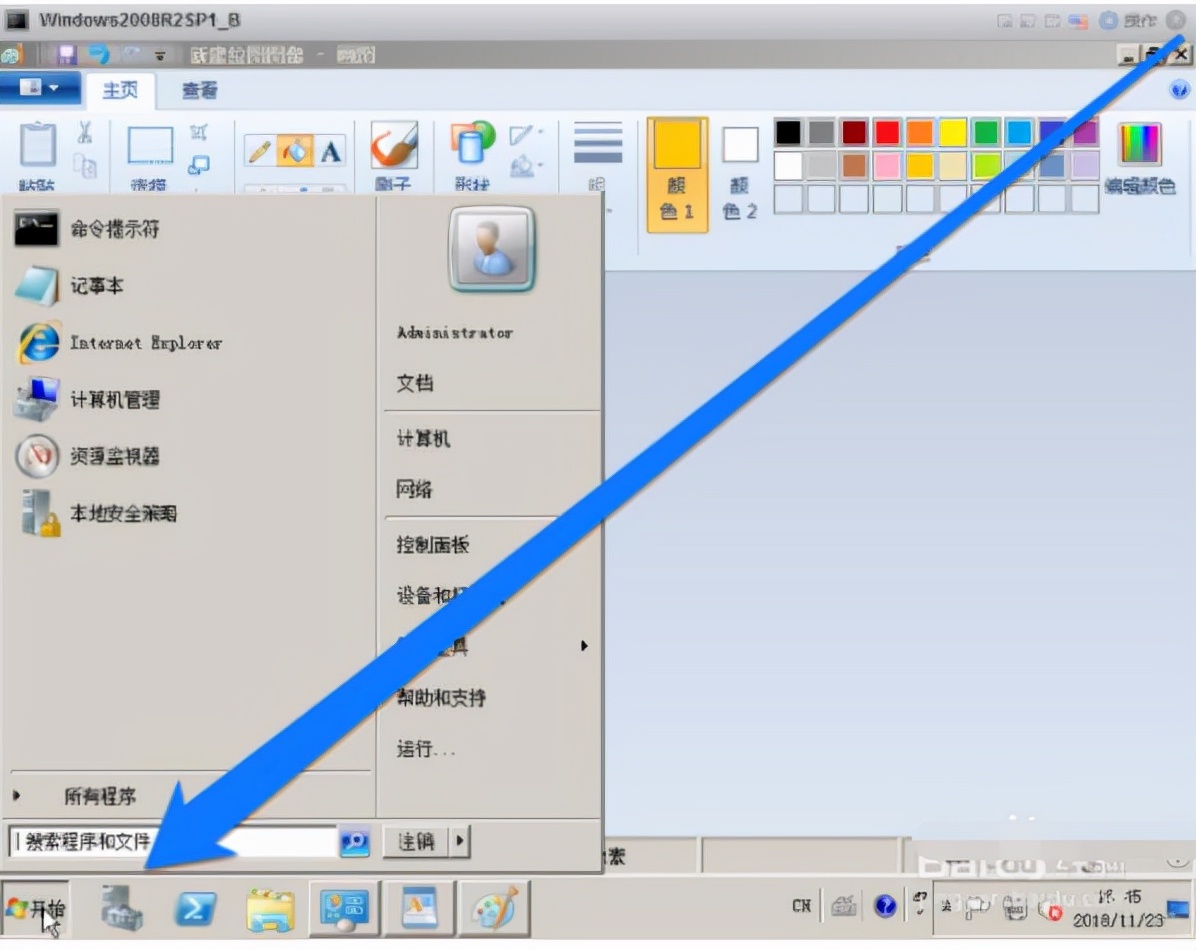Pick the red color swatch in the palette
This screenshot has width=1196, height=950.
[x=887, y=132]
